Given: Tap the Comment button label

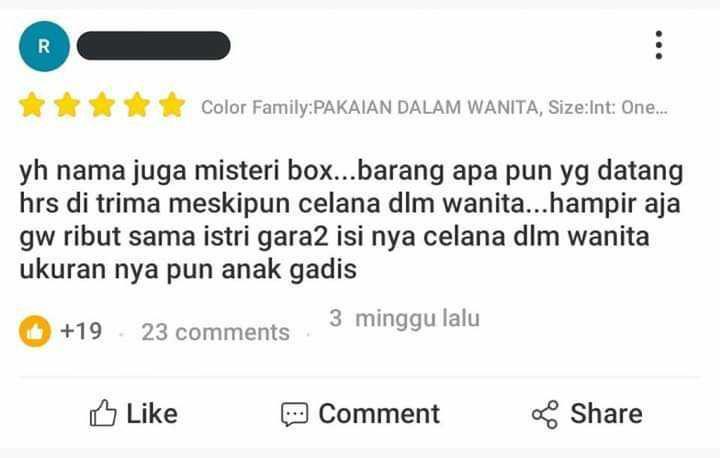Looking at the screenshot, I should pyautogui.click(x=379, y=413).
